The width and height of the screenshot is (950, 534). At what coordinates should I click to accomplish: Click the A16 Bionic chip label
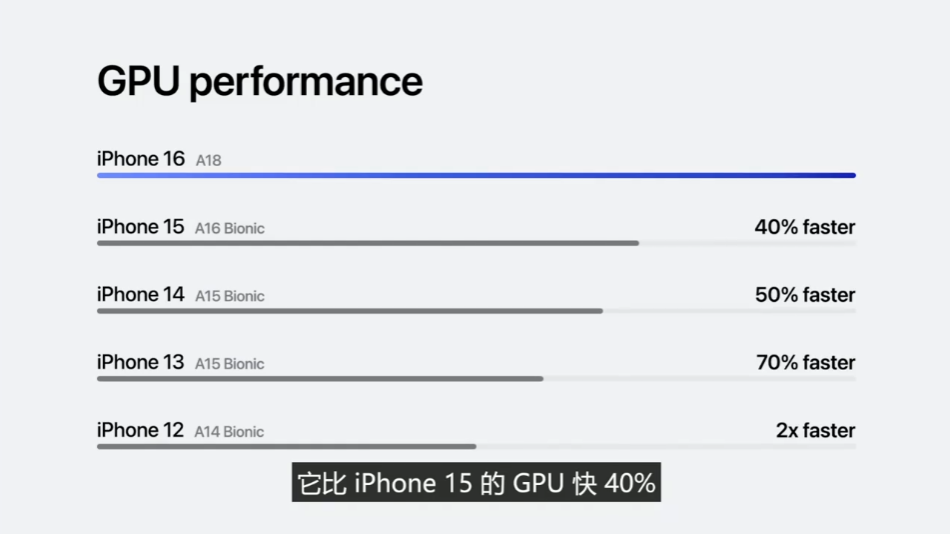tap(229, 228)
